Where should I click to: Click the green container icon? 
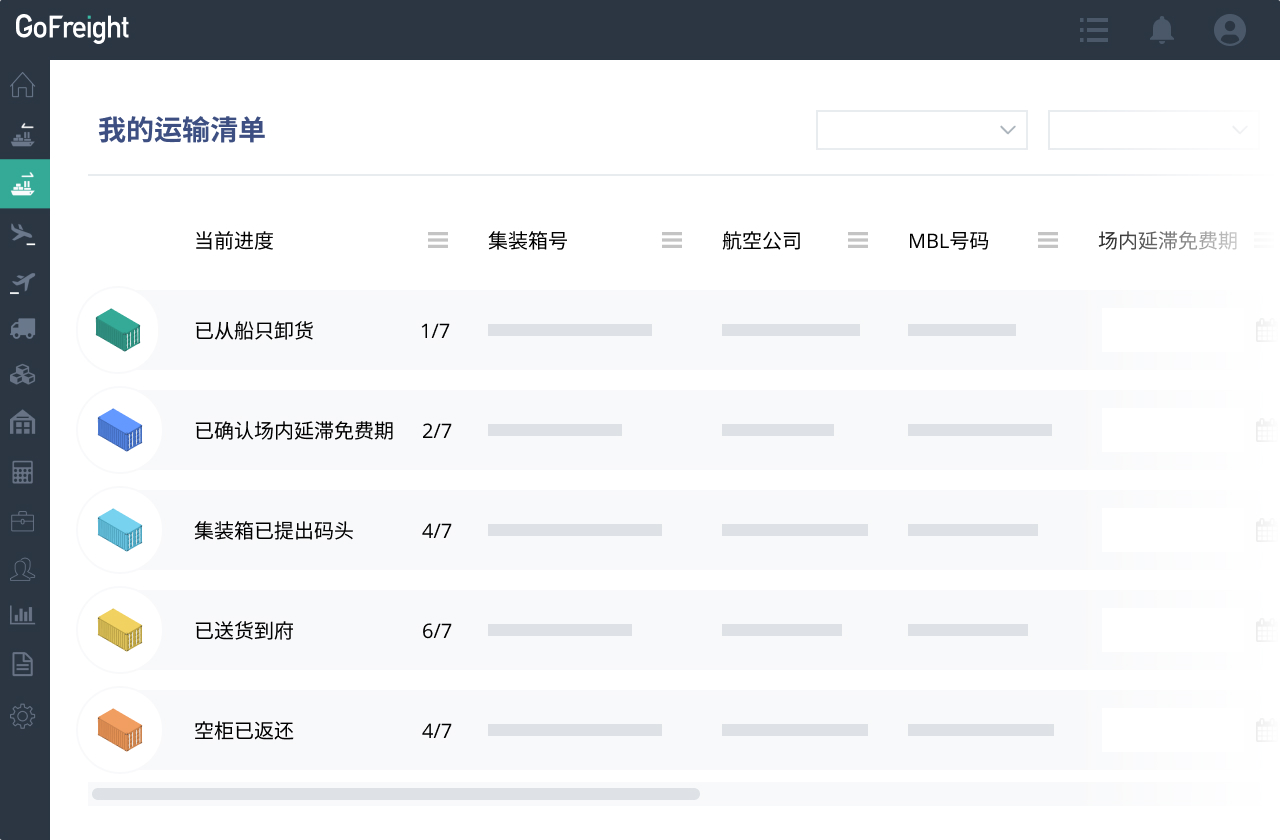118,330
